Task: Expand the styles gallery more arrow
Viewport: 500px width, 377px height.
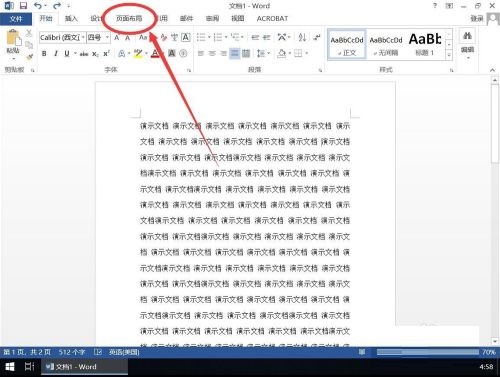Action: [449, 55]
